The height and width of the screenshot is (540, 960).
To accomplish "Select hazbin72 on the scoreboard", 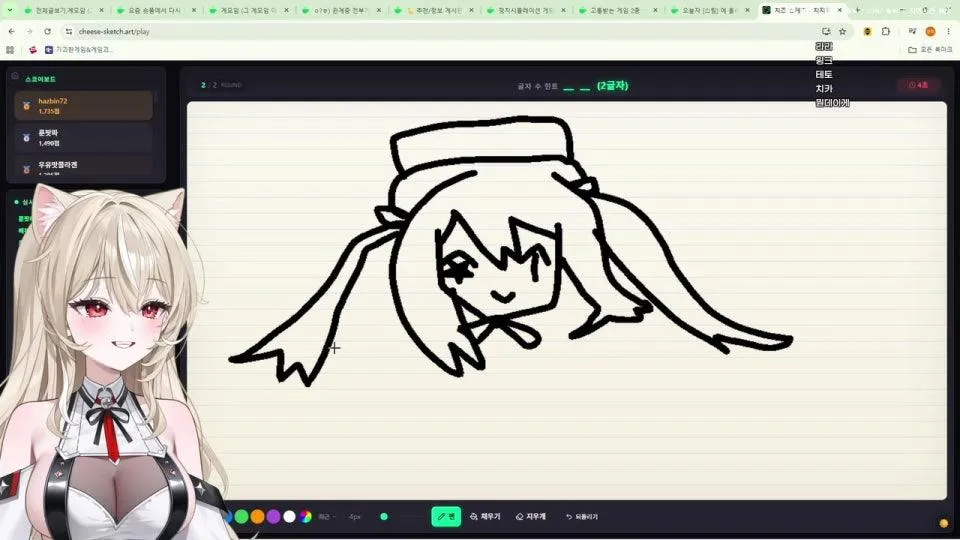I will (84, 106).
